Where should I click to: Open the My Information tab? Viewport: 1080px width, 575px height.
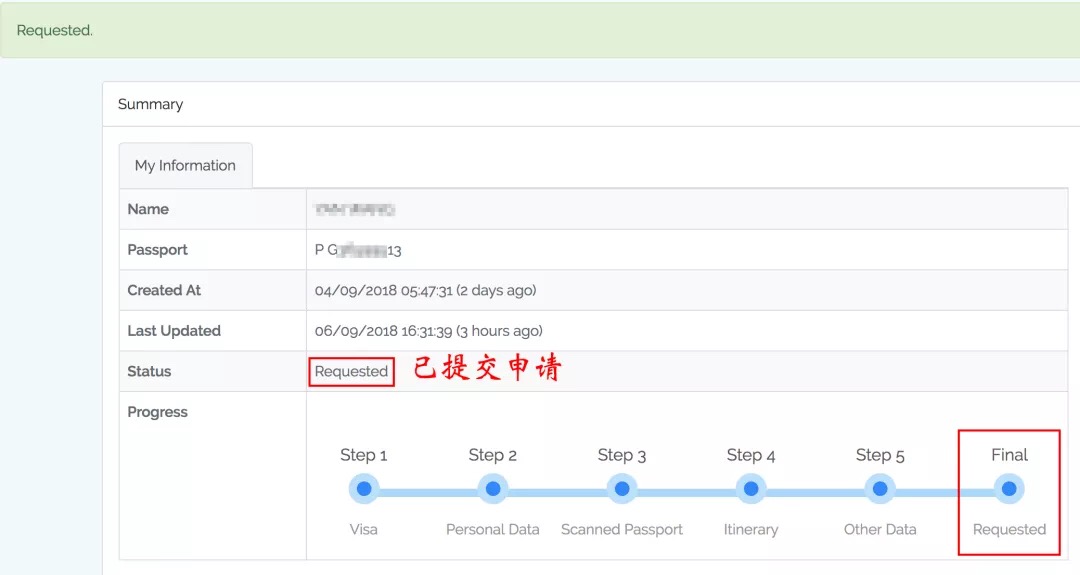[x=185, y=166]
